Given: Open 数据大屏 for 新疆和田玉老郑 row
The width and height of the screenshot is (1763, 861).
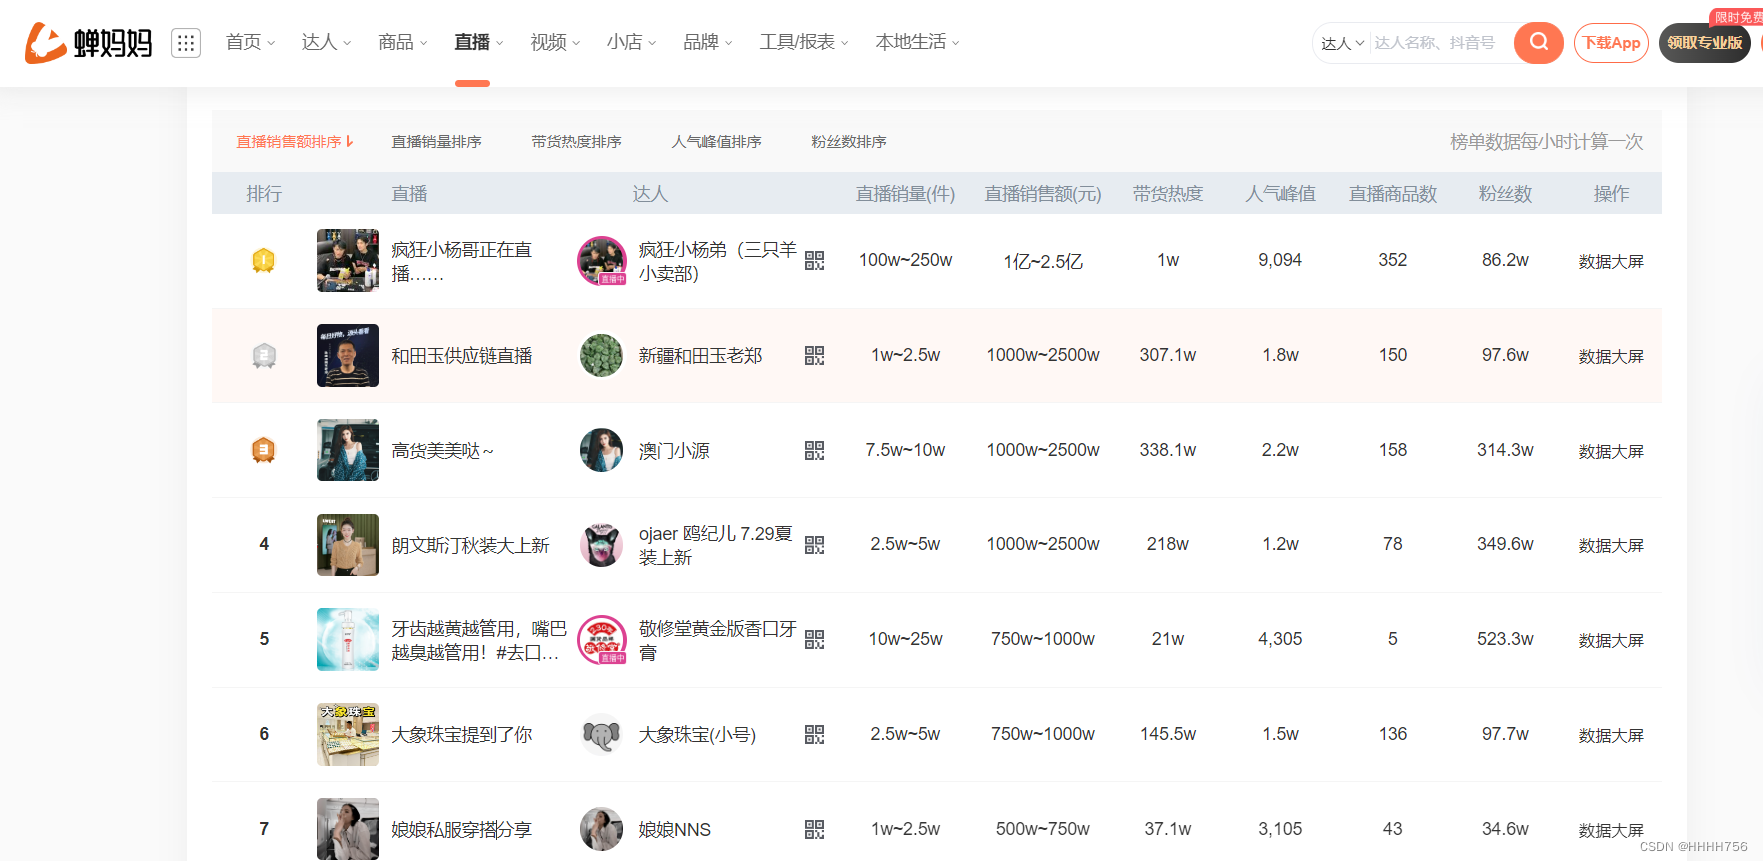Looking at the screenshot, I should 1611,356.
